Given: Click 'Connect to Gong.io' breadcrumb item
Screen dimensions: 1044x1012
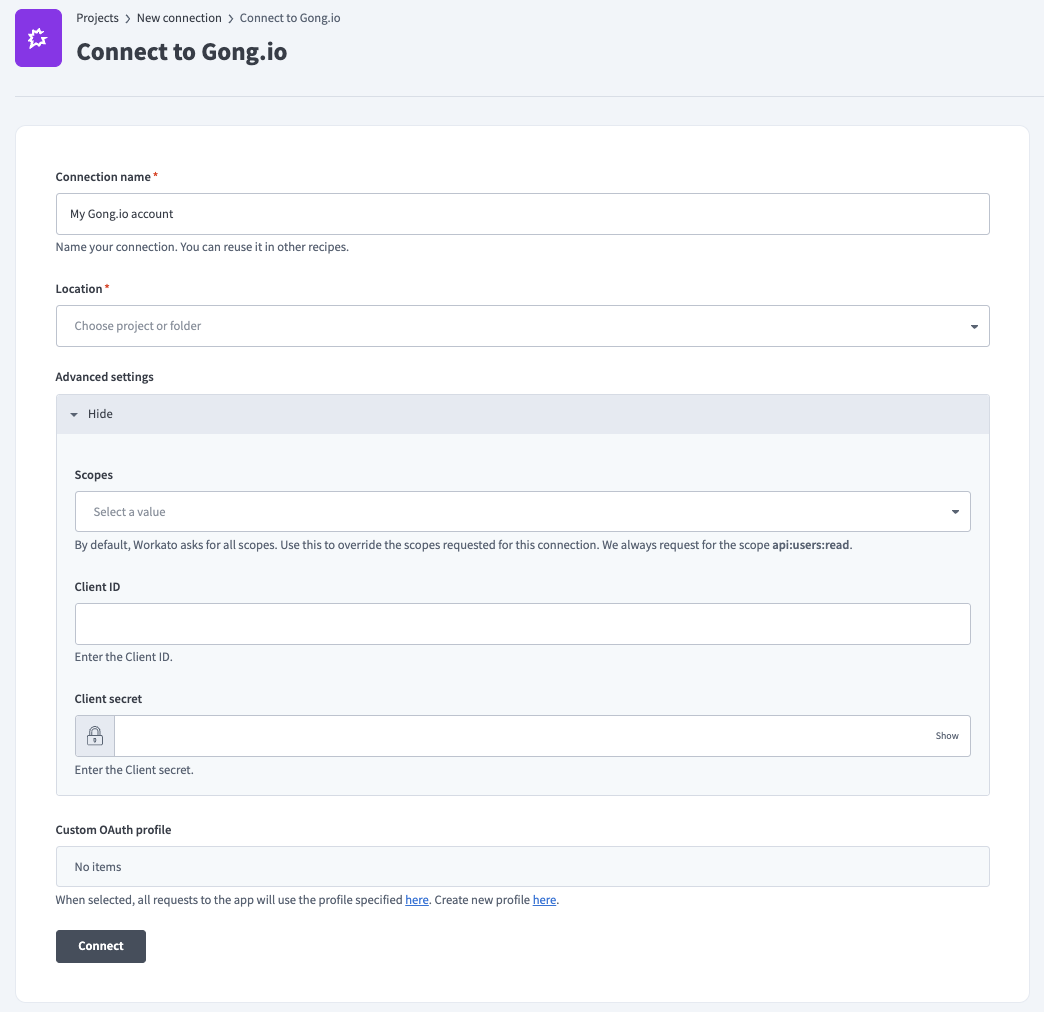Looking at the screenshot, I should point(290,18).
